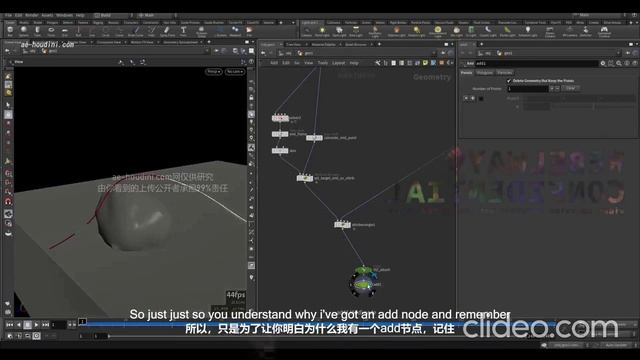
Task: Select the Box tool in Create shelf
Action: [x=10, y=31]
